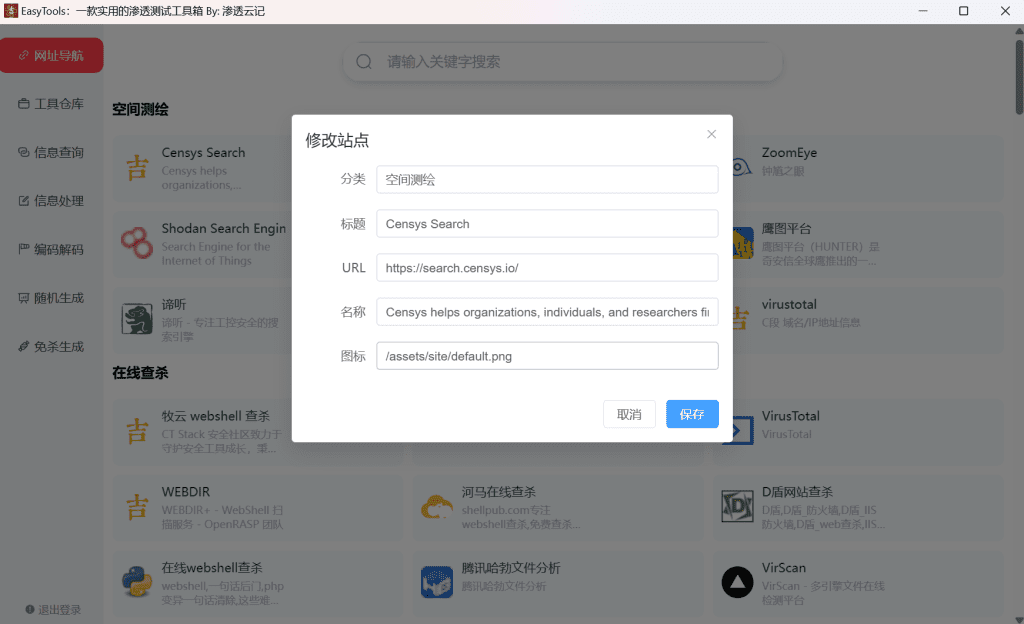Click the VirusTotal blue arrow icon
The width and height of the screenshot is (1024, 624).
(x=743, y=431)
